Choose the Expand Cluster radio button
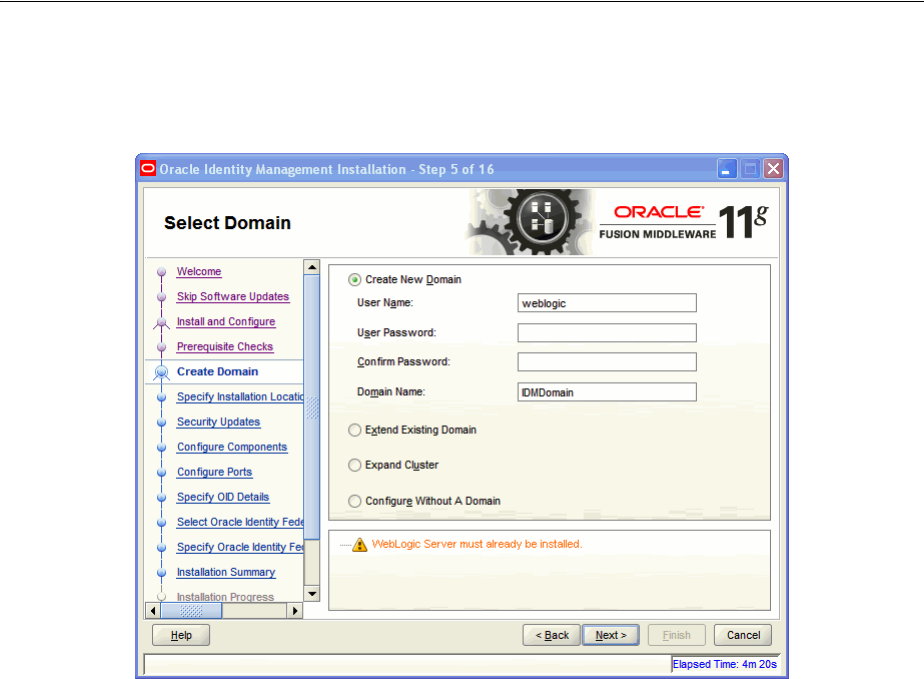Viewport: 924px width, 679px height. point(354,465)
